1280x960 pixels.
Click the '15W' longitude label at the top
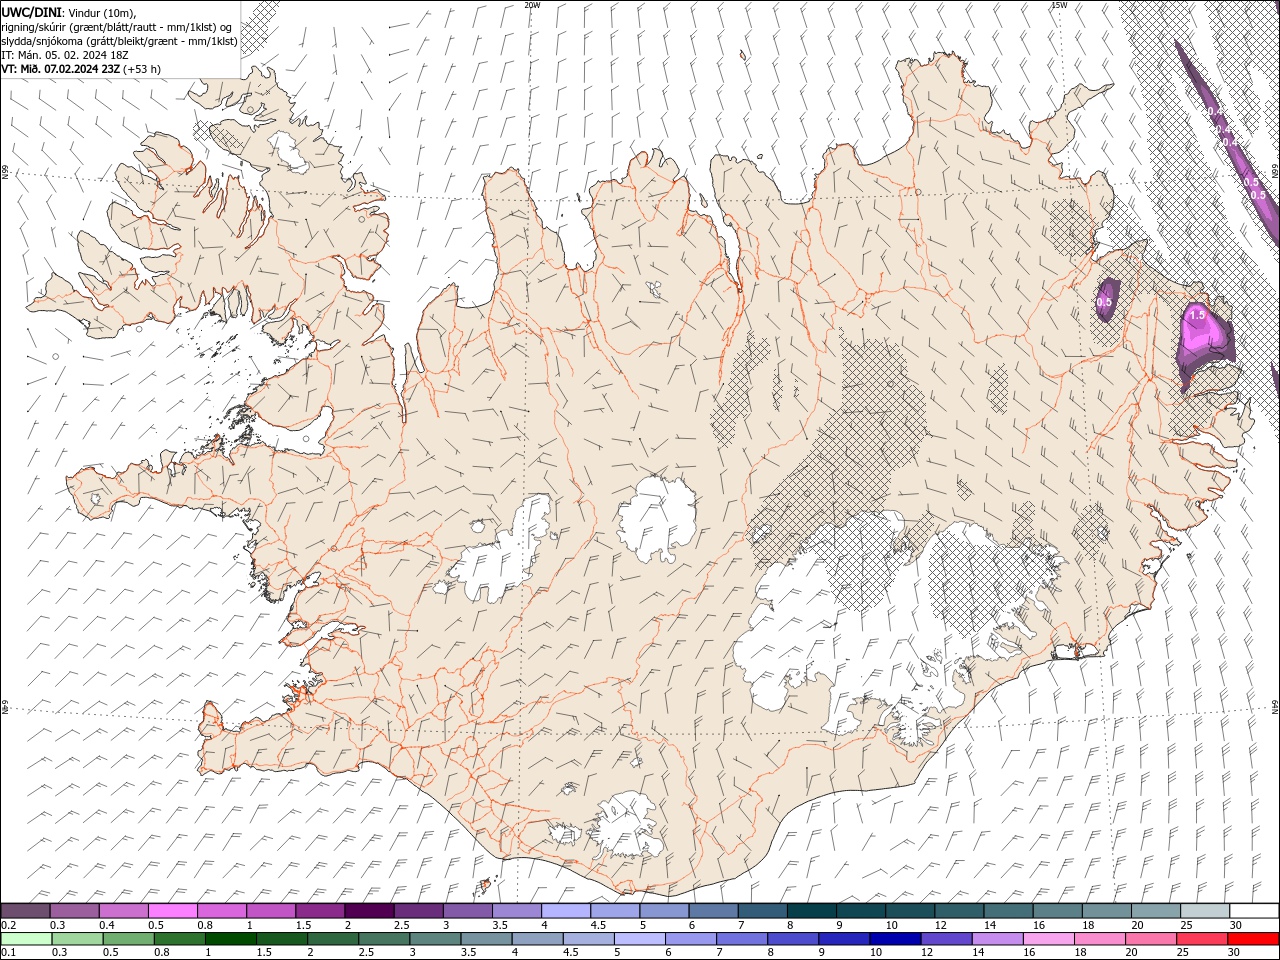(x=1059, y=5)
